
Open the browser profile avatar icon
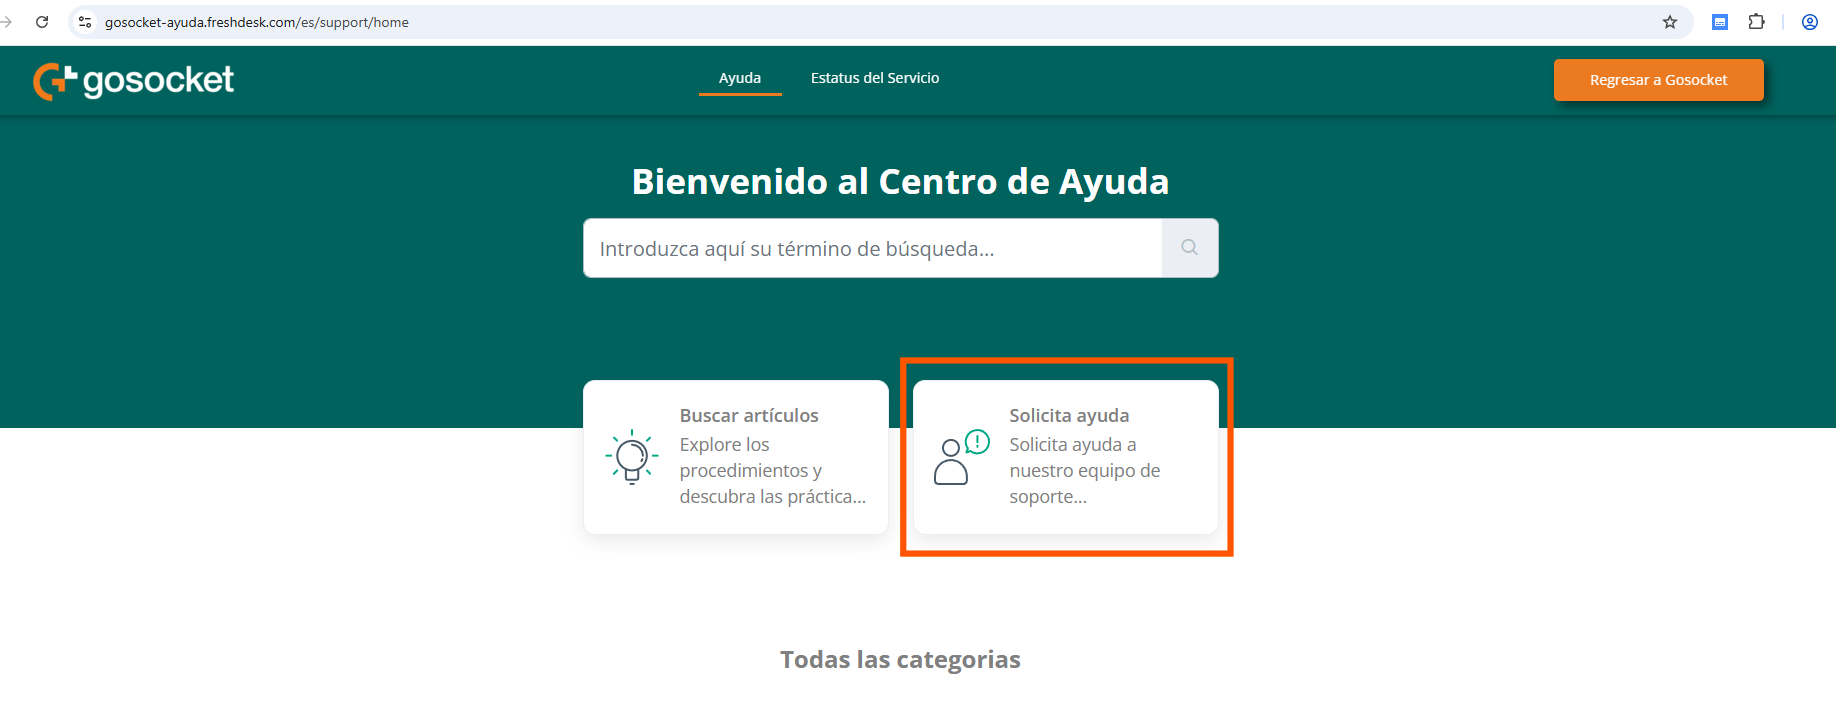point(1810,22)
